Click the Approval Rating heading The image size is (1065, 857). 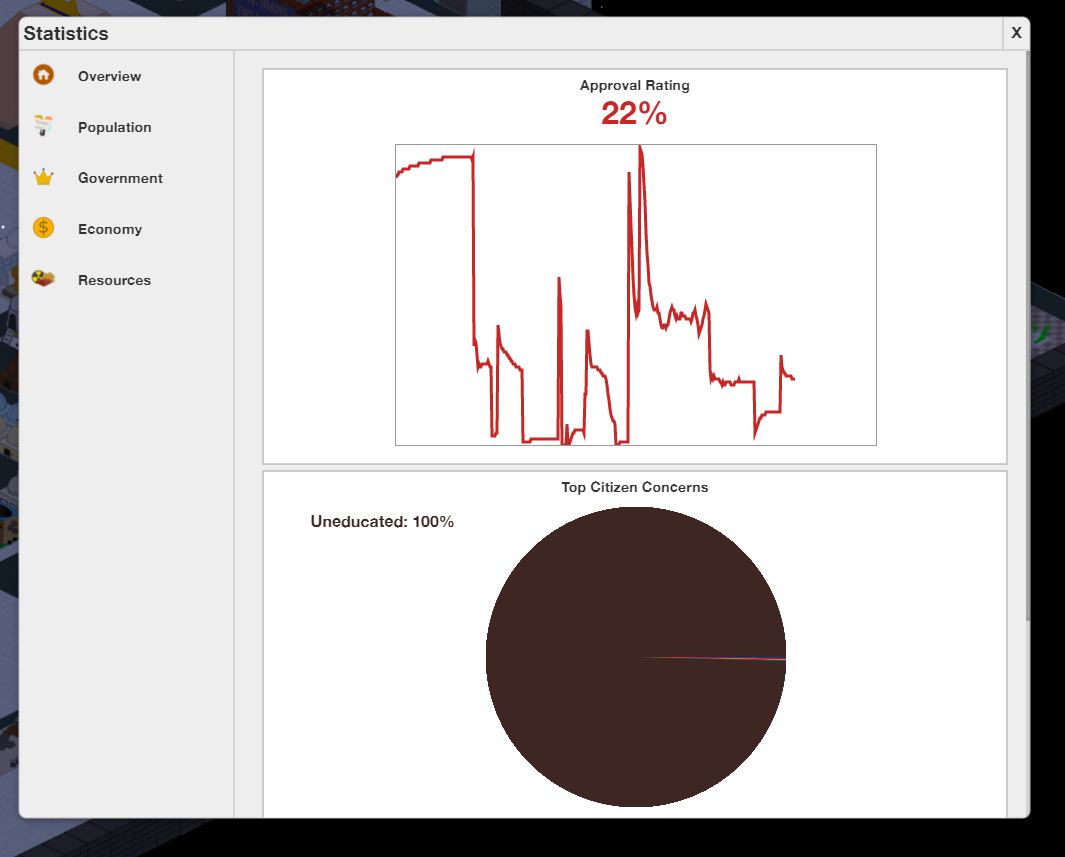click(634, 86)
